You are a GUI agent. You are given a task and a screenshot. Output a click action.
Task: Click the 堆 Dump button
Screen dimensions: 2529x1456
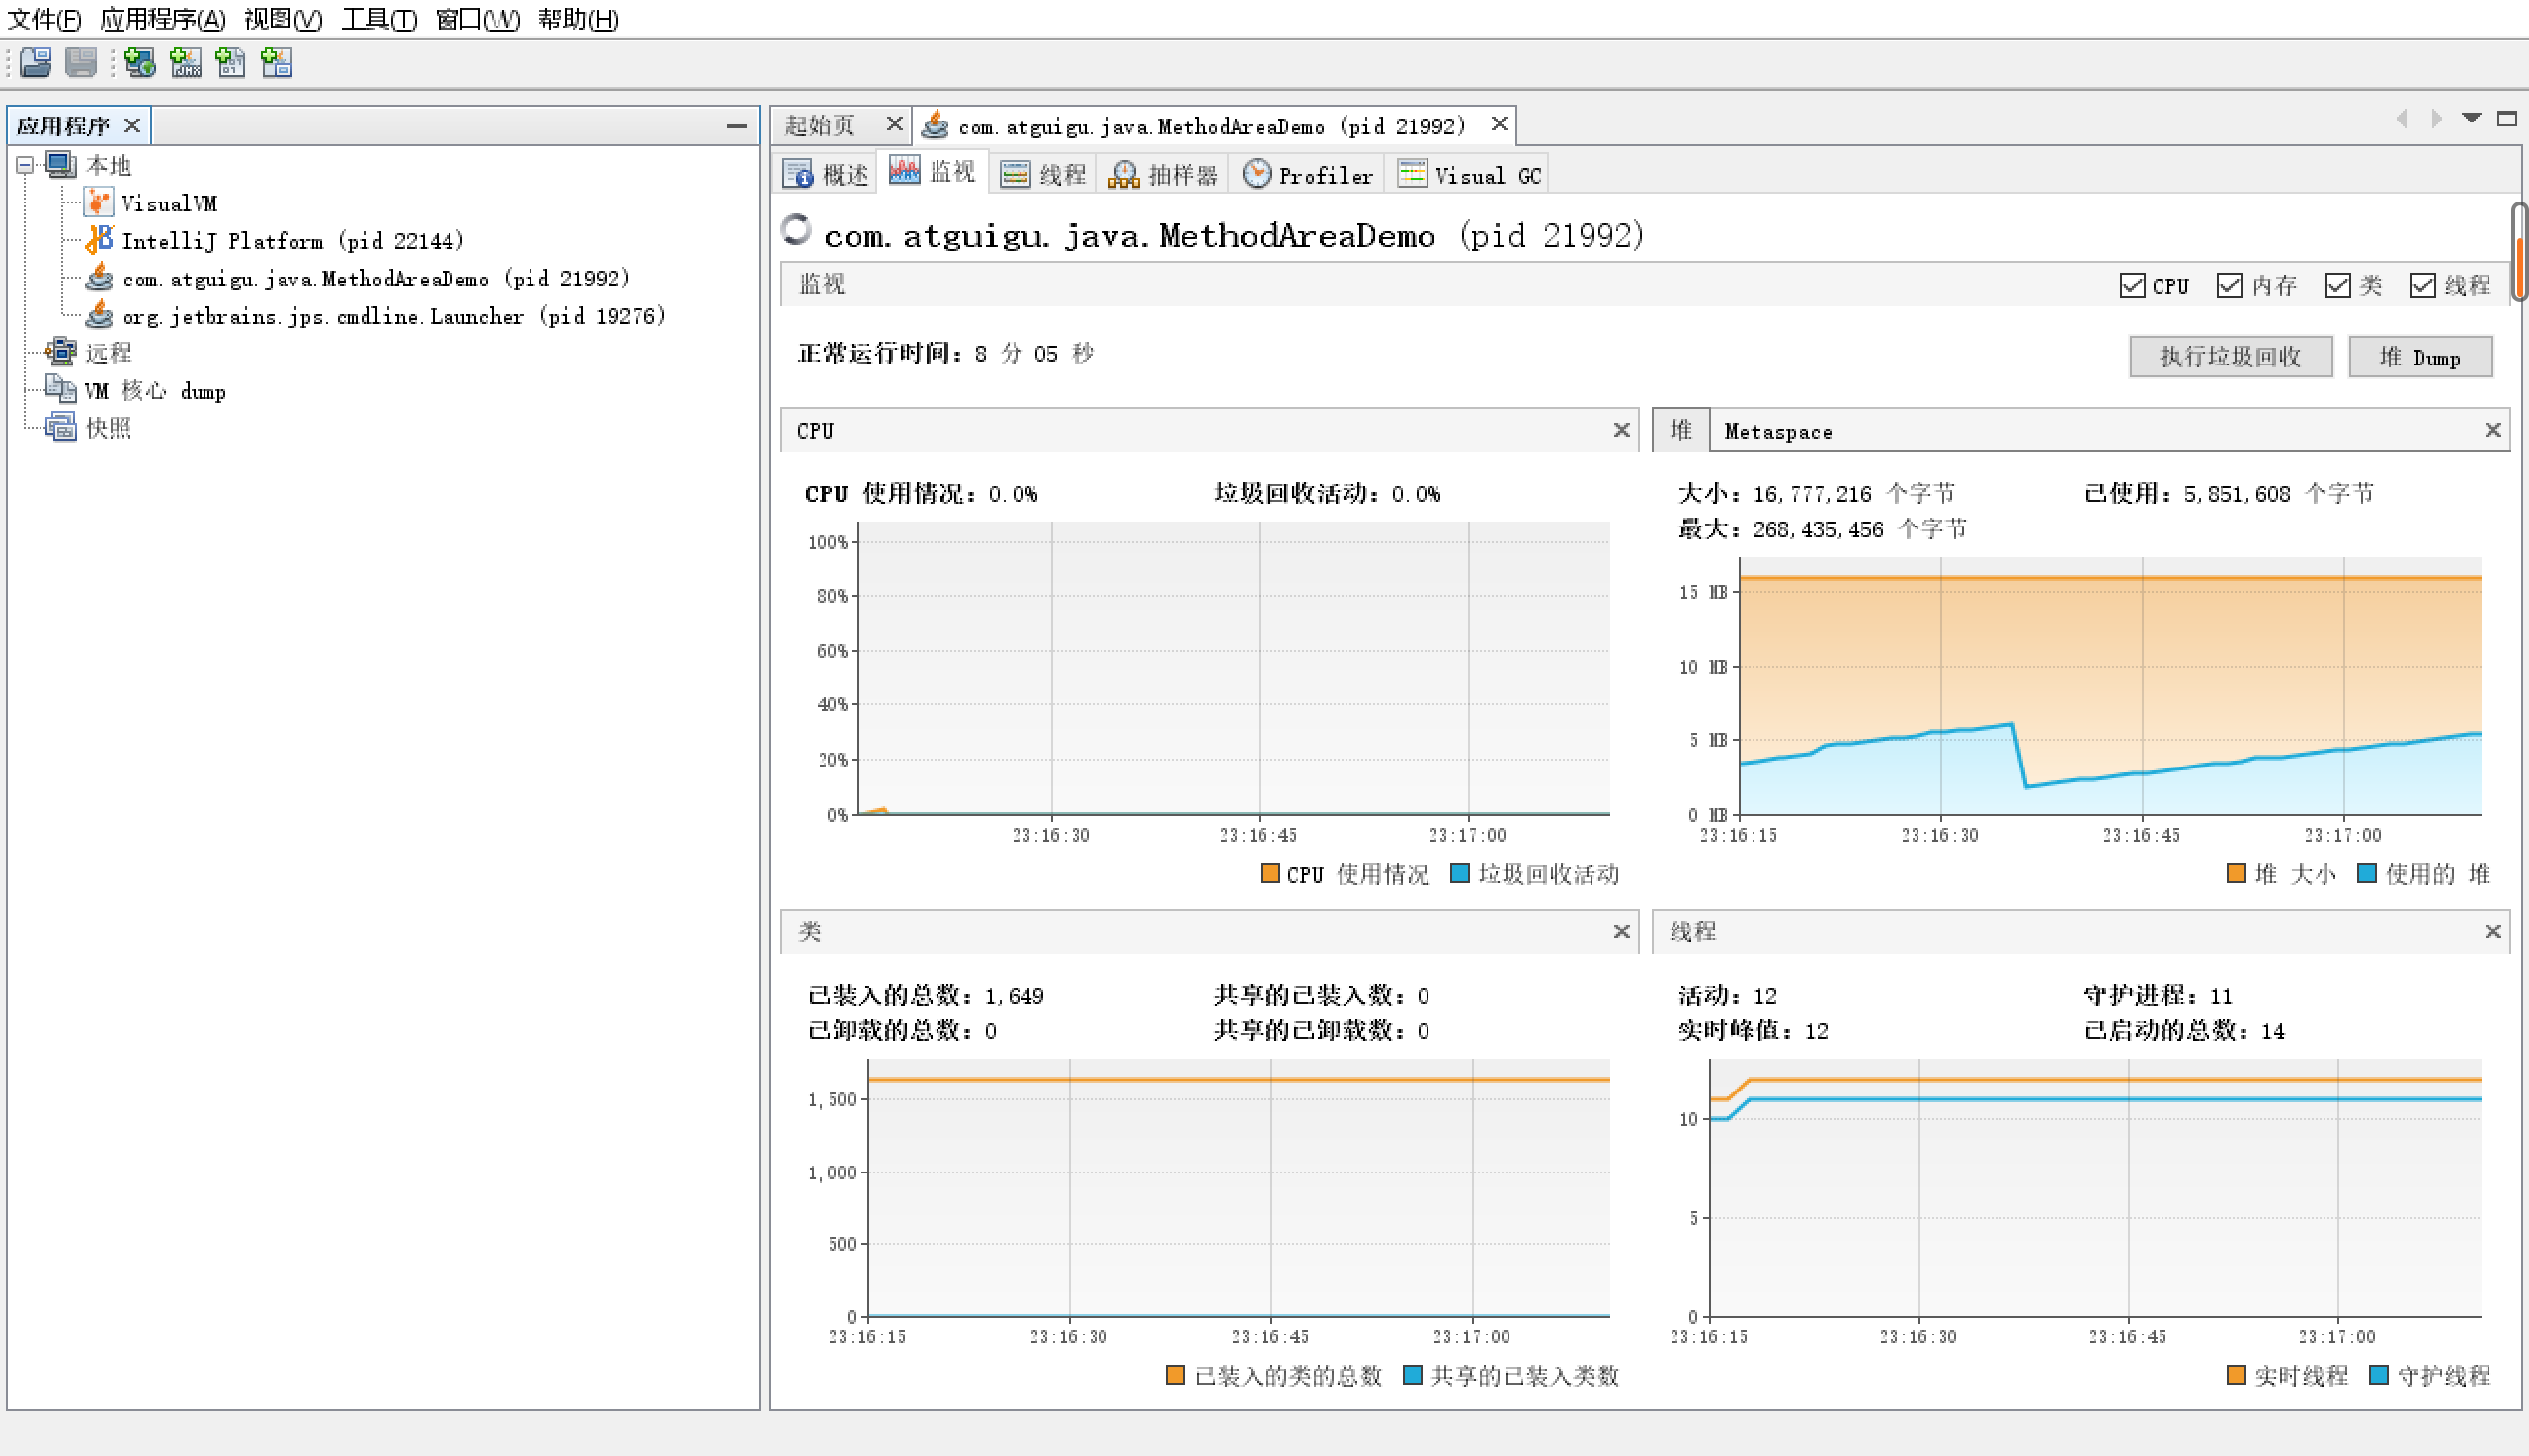tap(2419, 357)
